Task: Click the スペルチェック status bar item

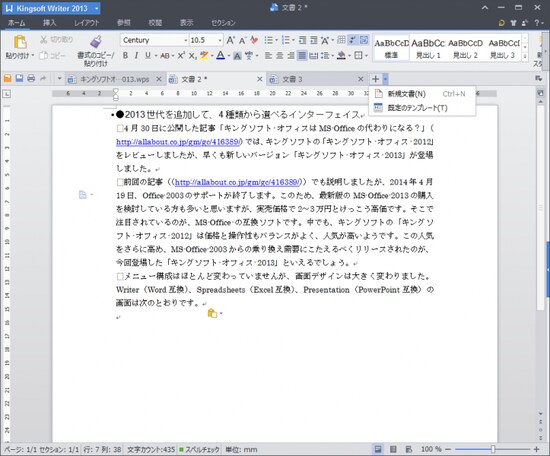Action: pos(199,449)
